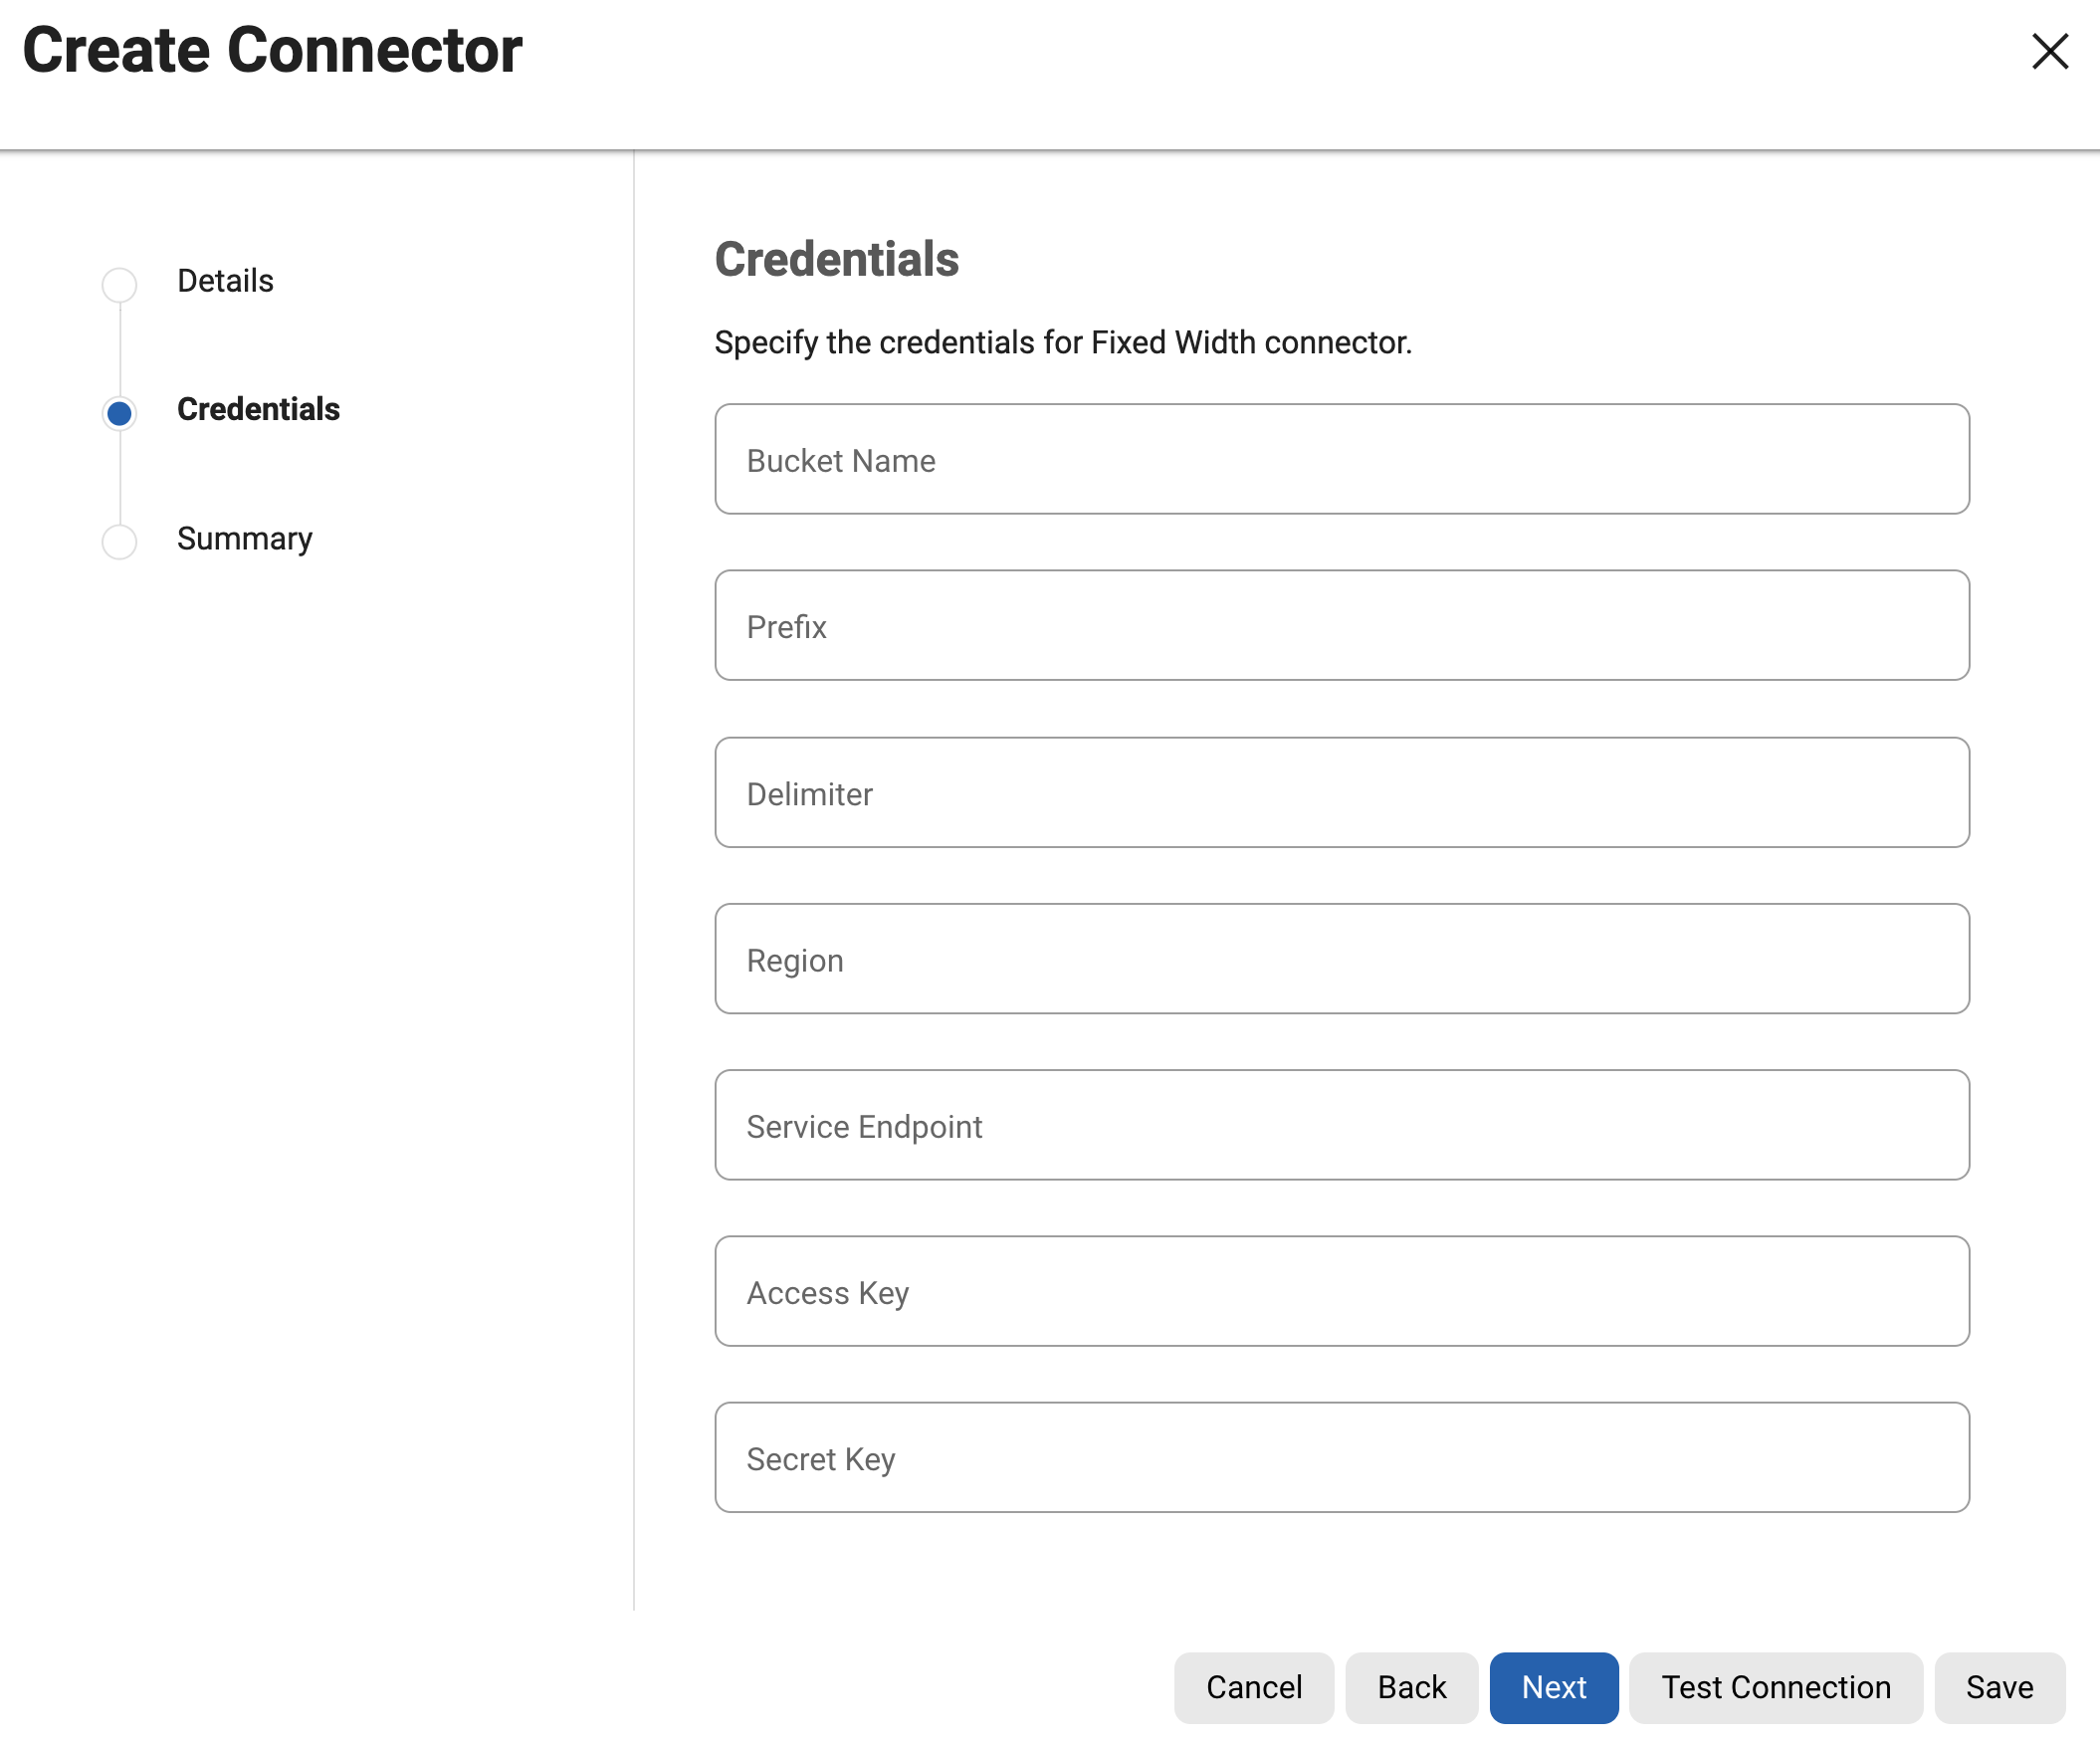Viewport: 2100px width, 1746px height.
Task: Jump to the Summary step label
Action: point(244,538)
